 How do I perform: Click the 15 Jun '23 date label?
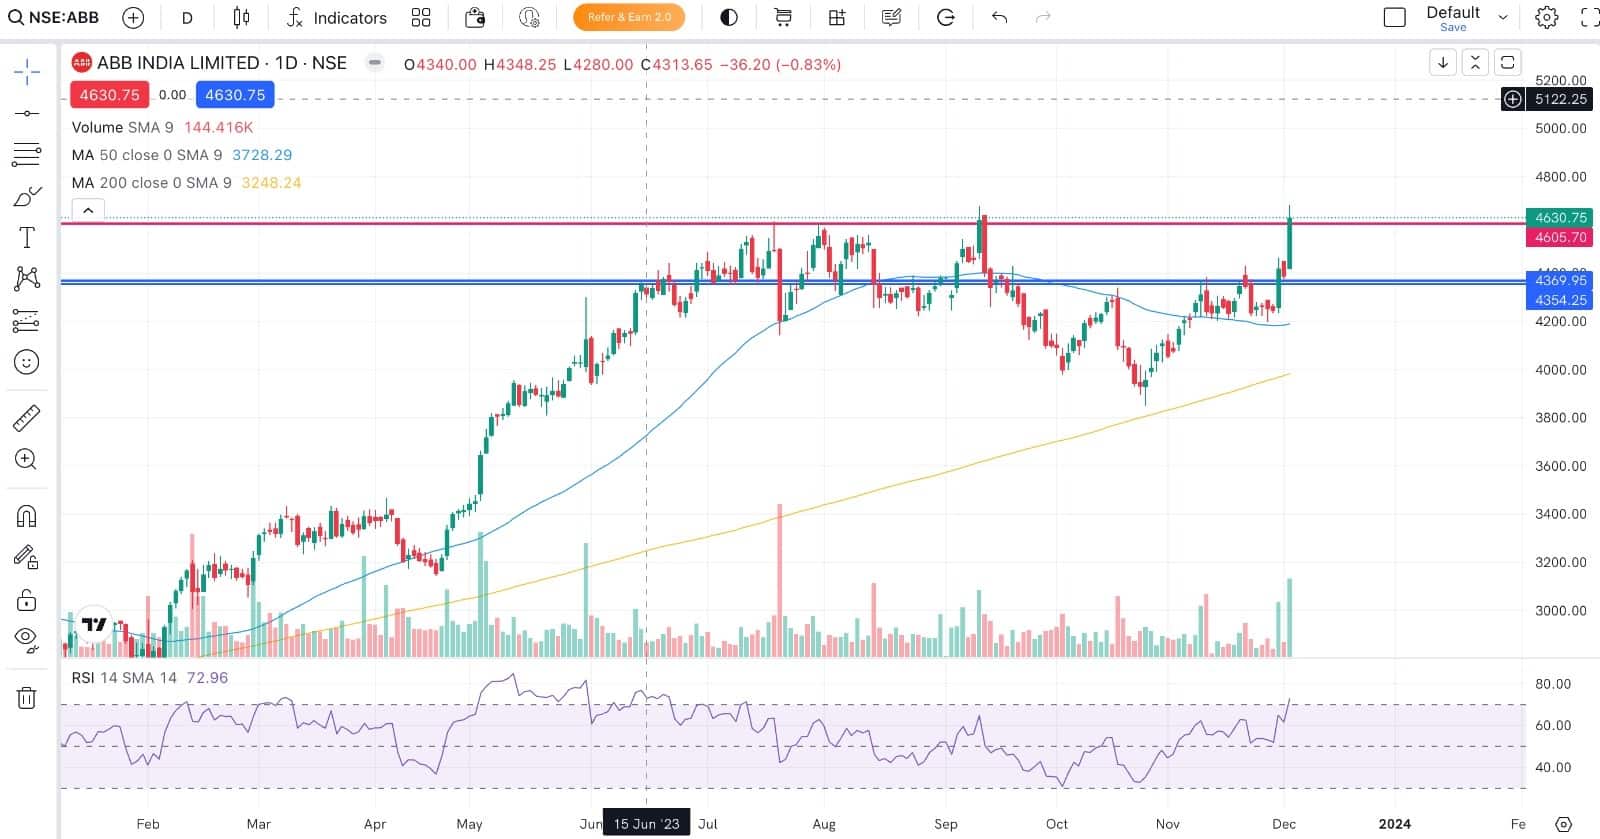[x=646, y=824]
